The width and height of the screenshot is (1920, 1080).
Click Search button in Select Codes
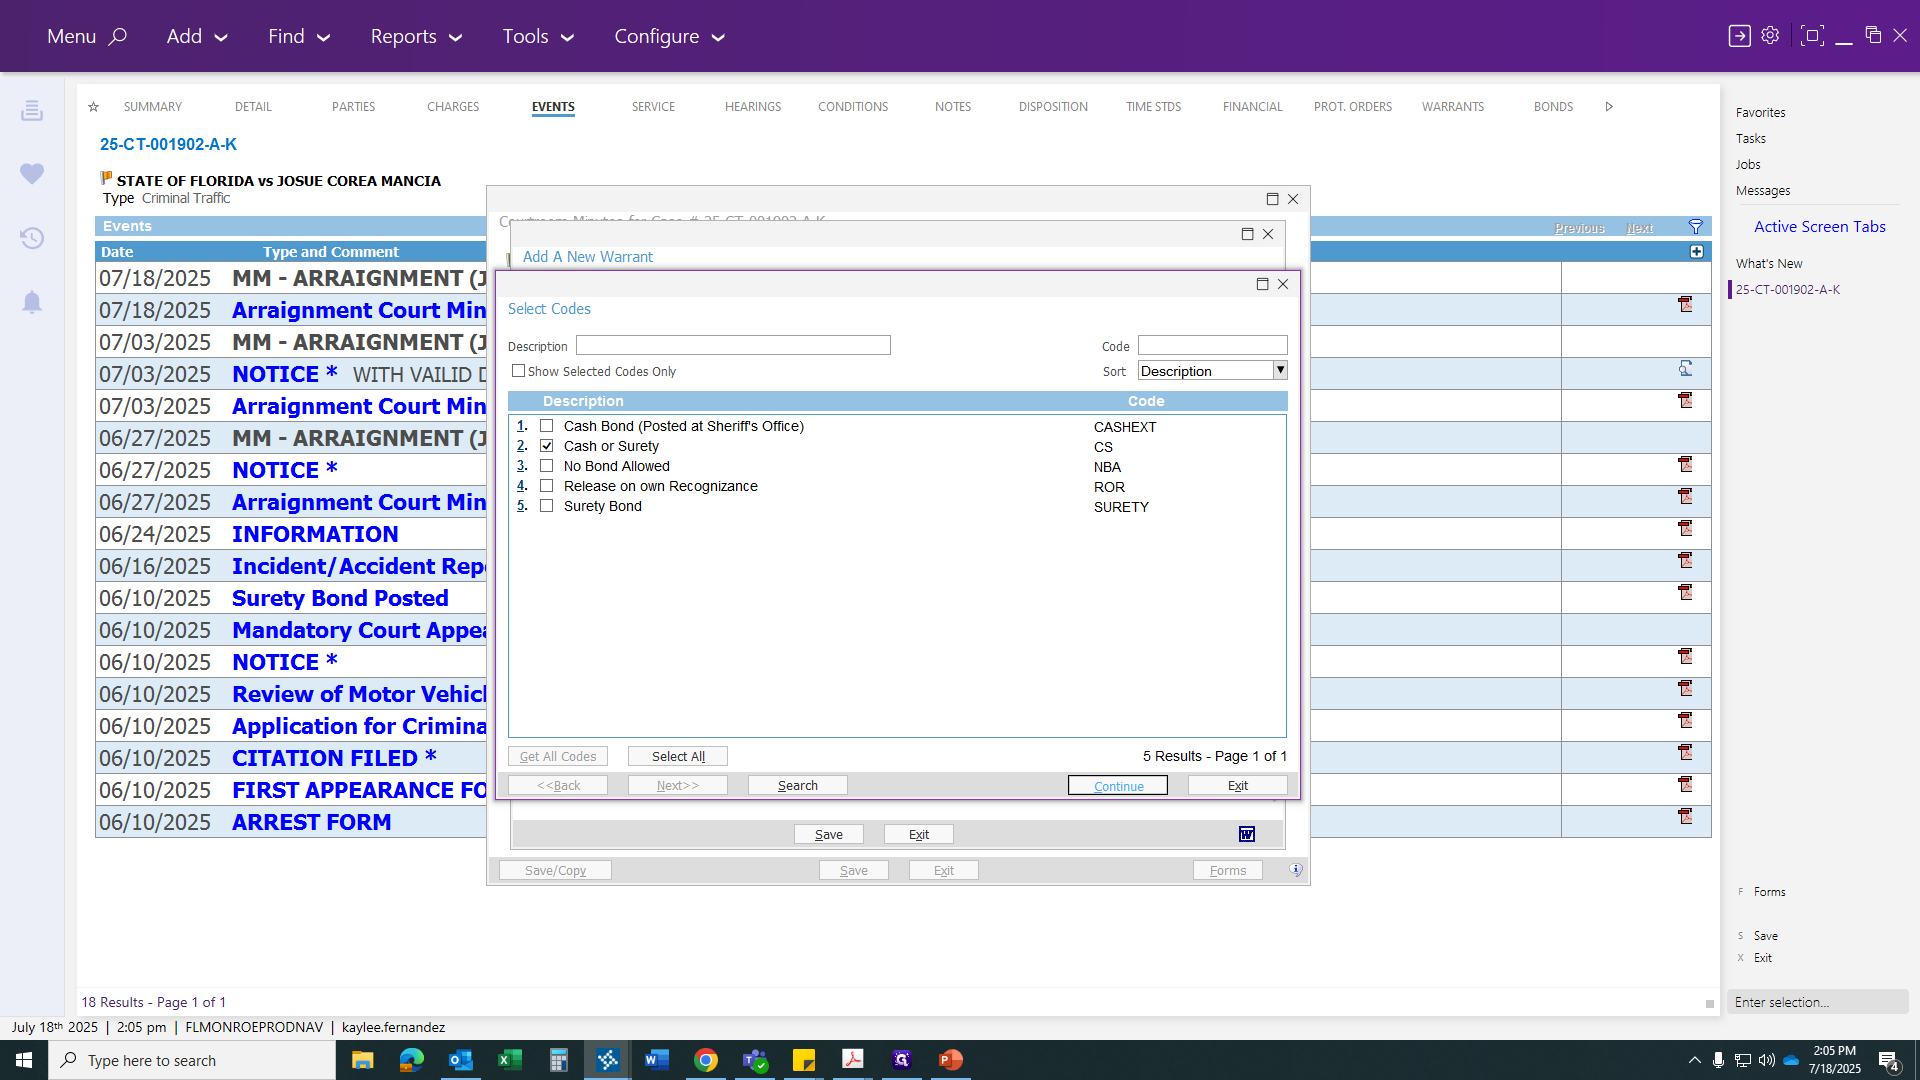pyautogui.click(x=798, y=785)
